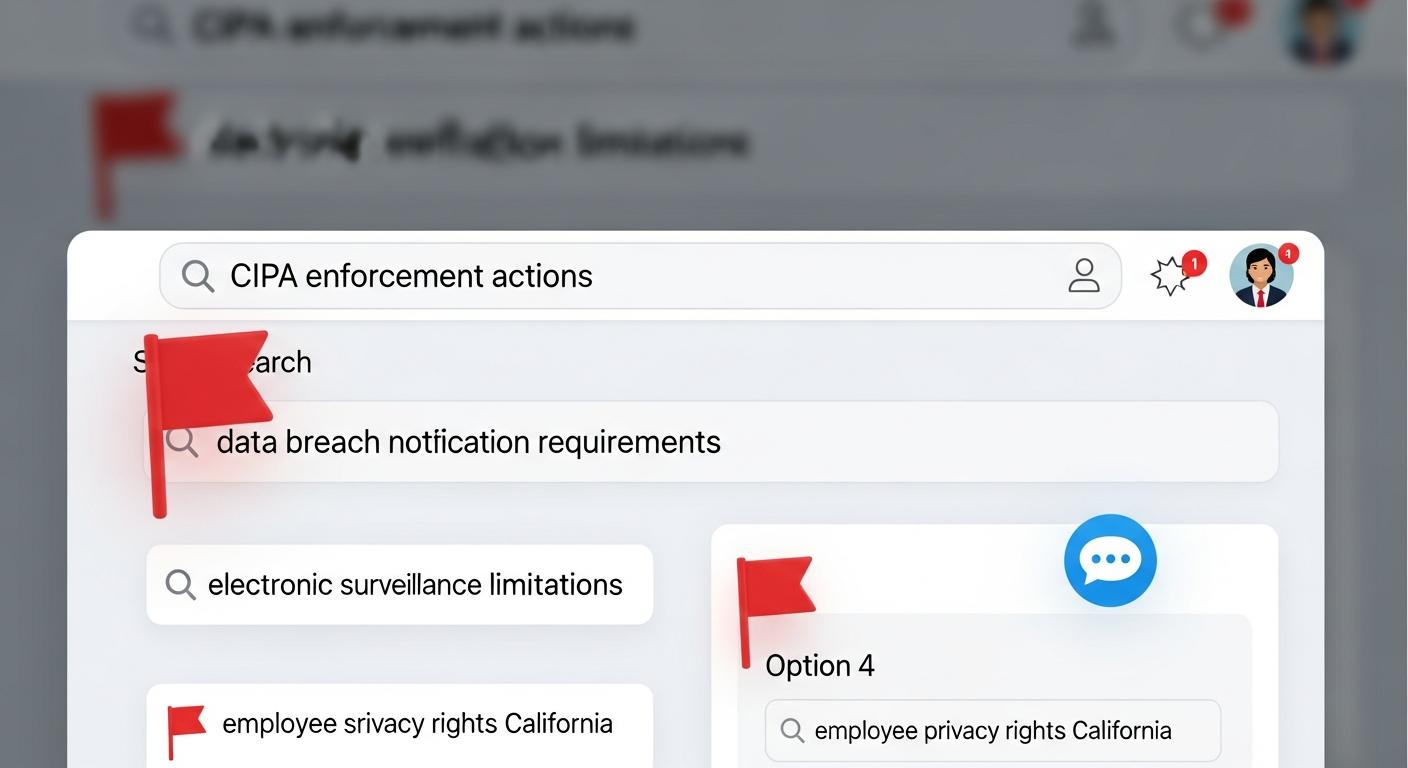Image resolution: width=1408 pixels, height=768 pixels.
Task: Click magnifier icon in the Option 4 search field
Action: pos(792,731)
